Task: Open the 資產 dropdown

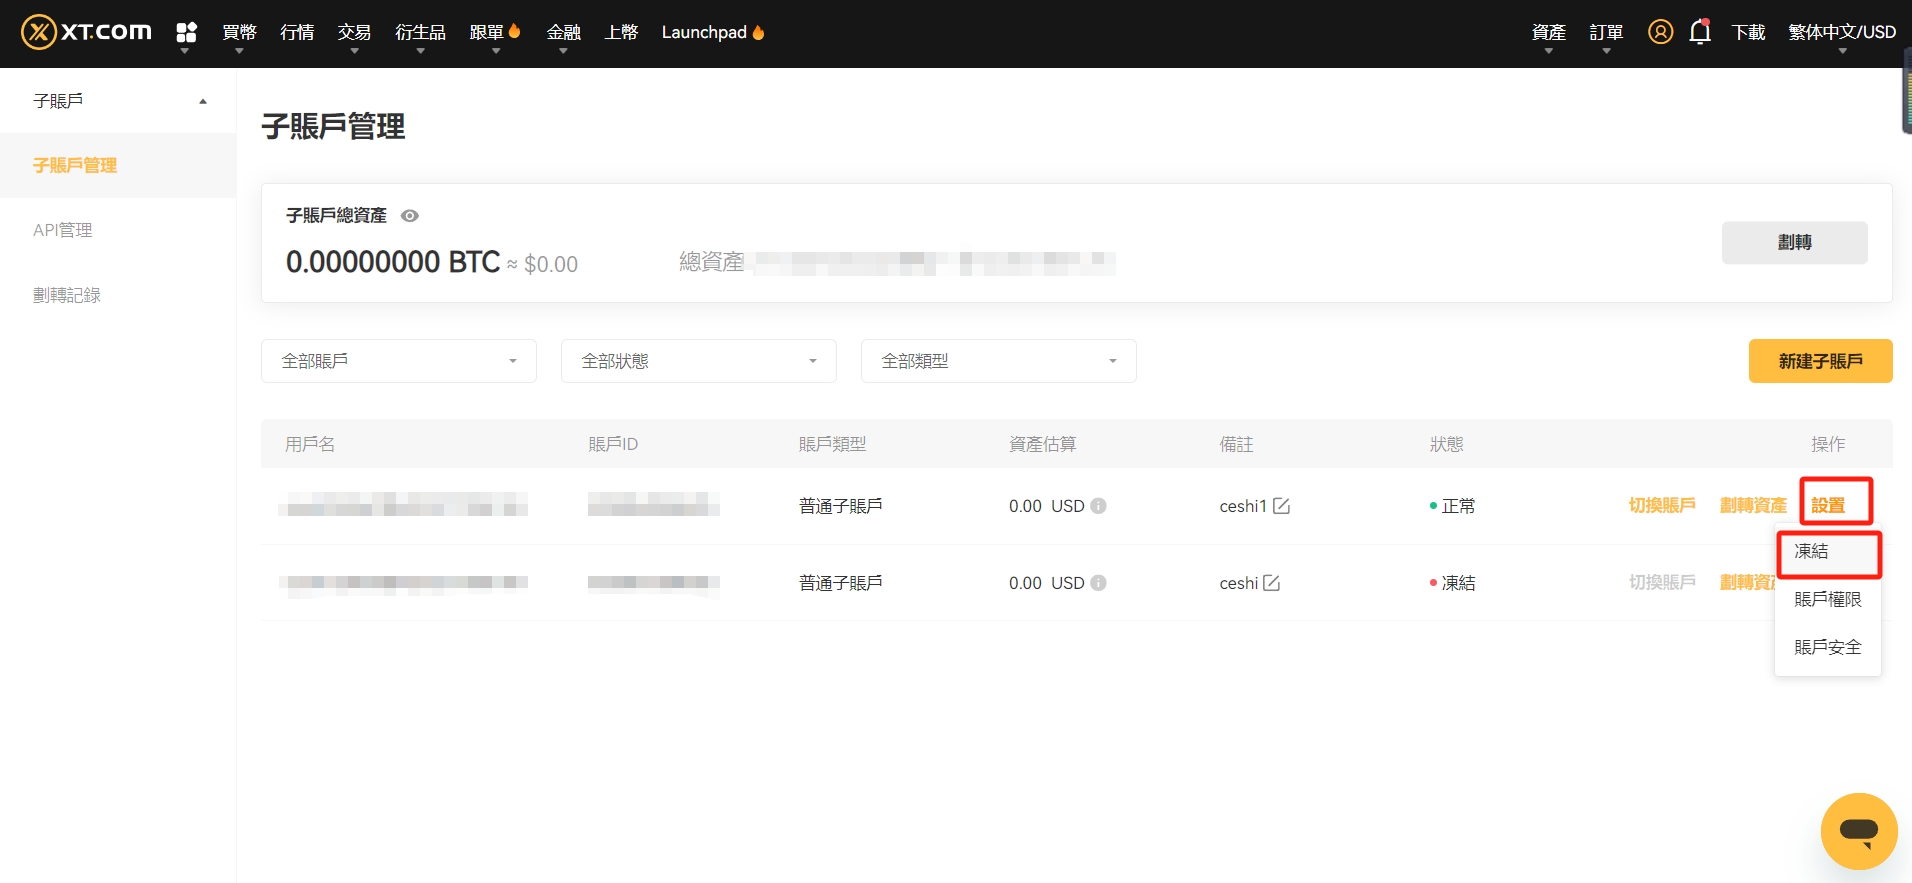Action: (1548, 32)
